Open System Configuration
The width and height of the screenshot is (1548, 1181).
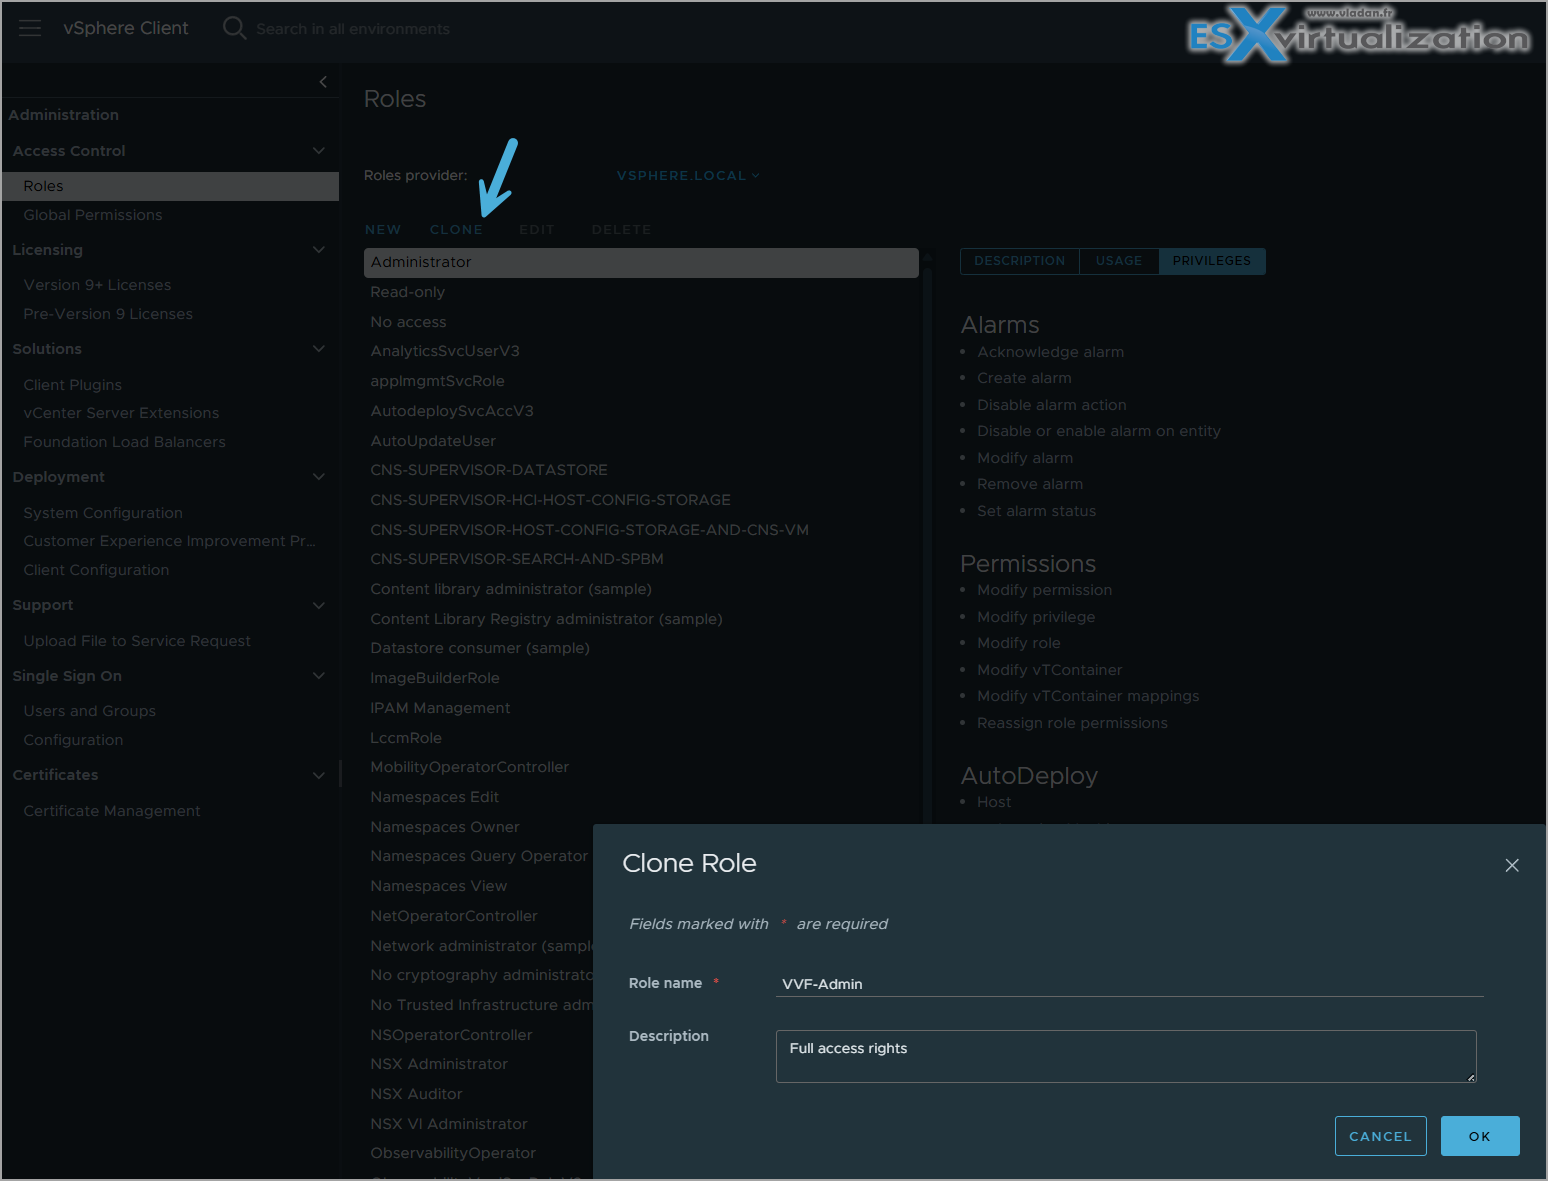coord(103,513)
